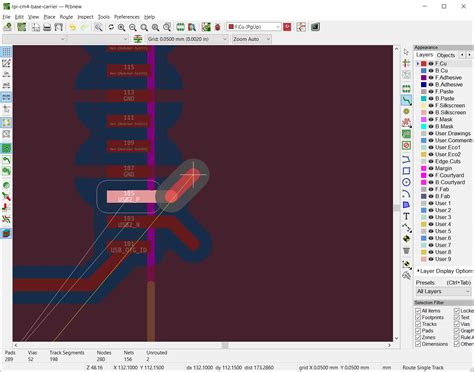Open the Tools menu

[x=103, y=17]
